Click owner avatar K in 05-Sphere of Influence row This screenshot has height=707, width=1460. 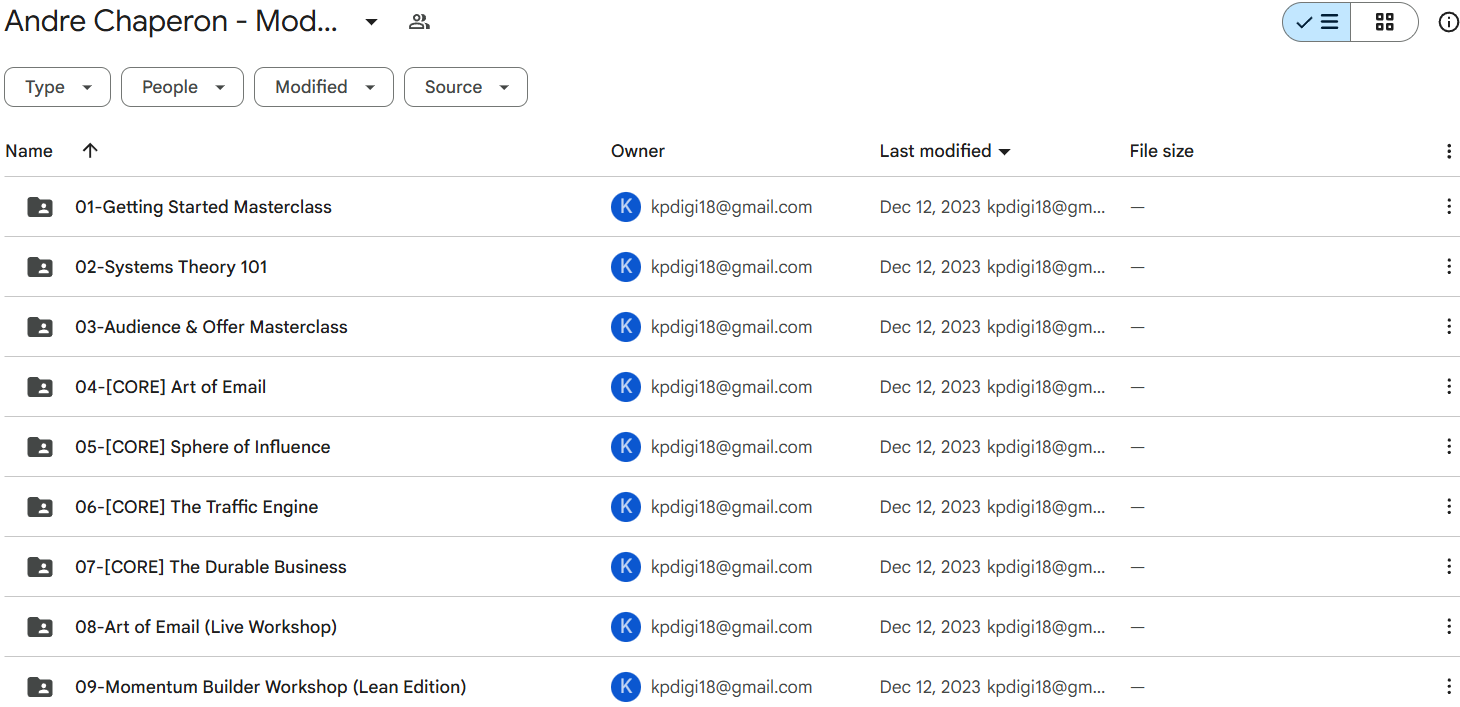[626, 447]
